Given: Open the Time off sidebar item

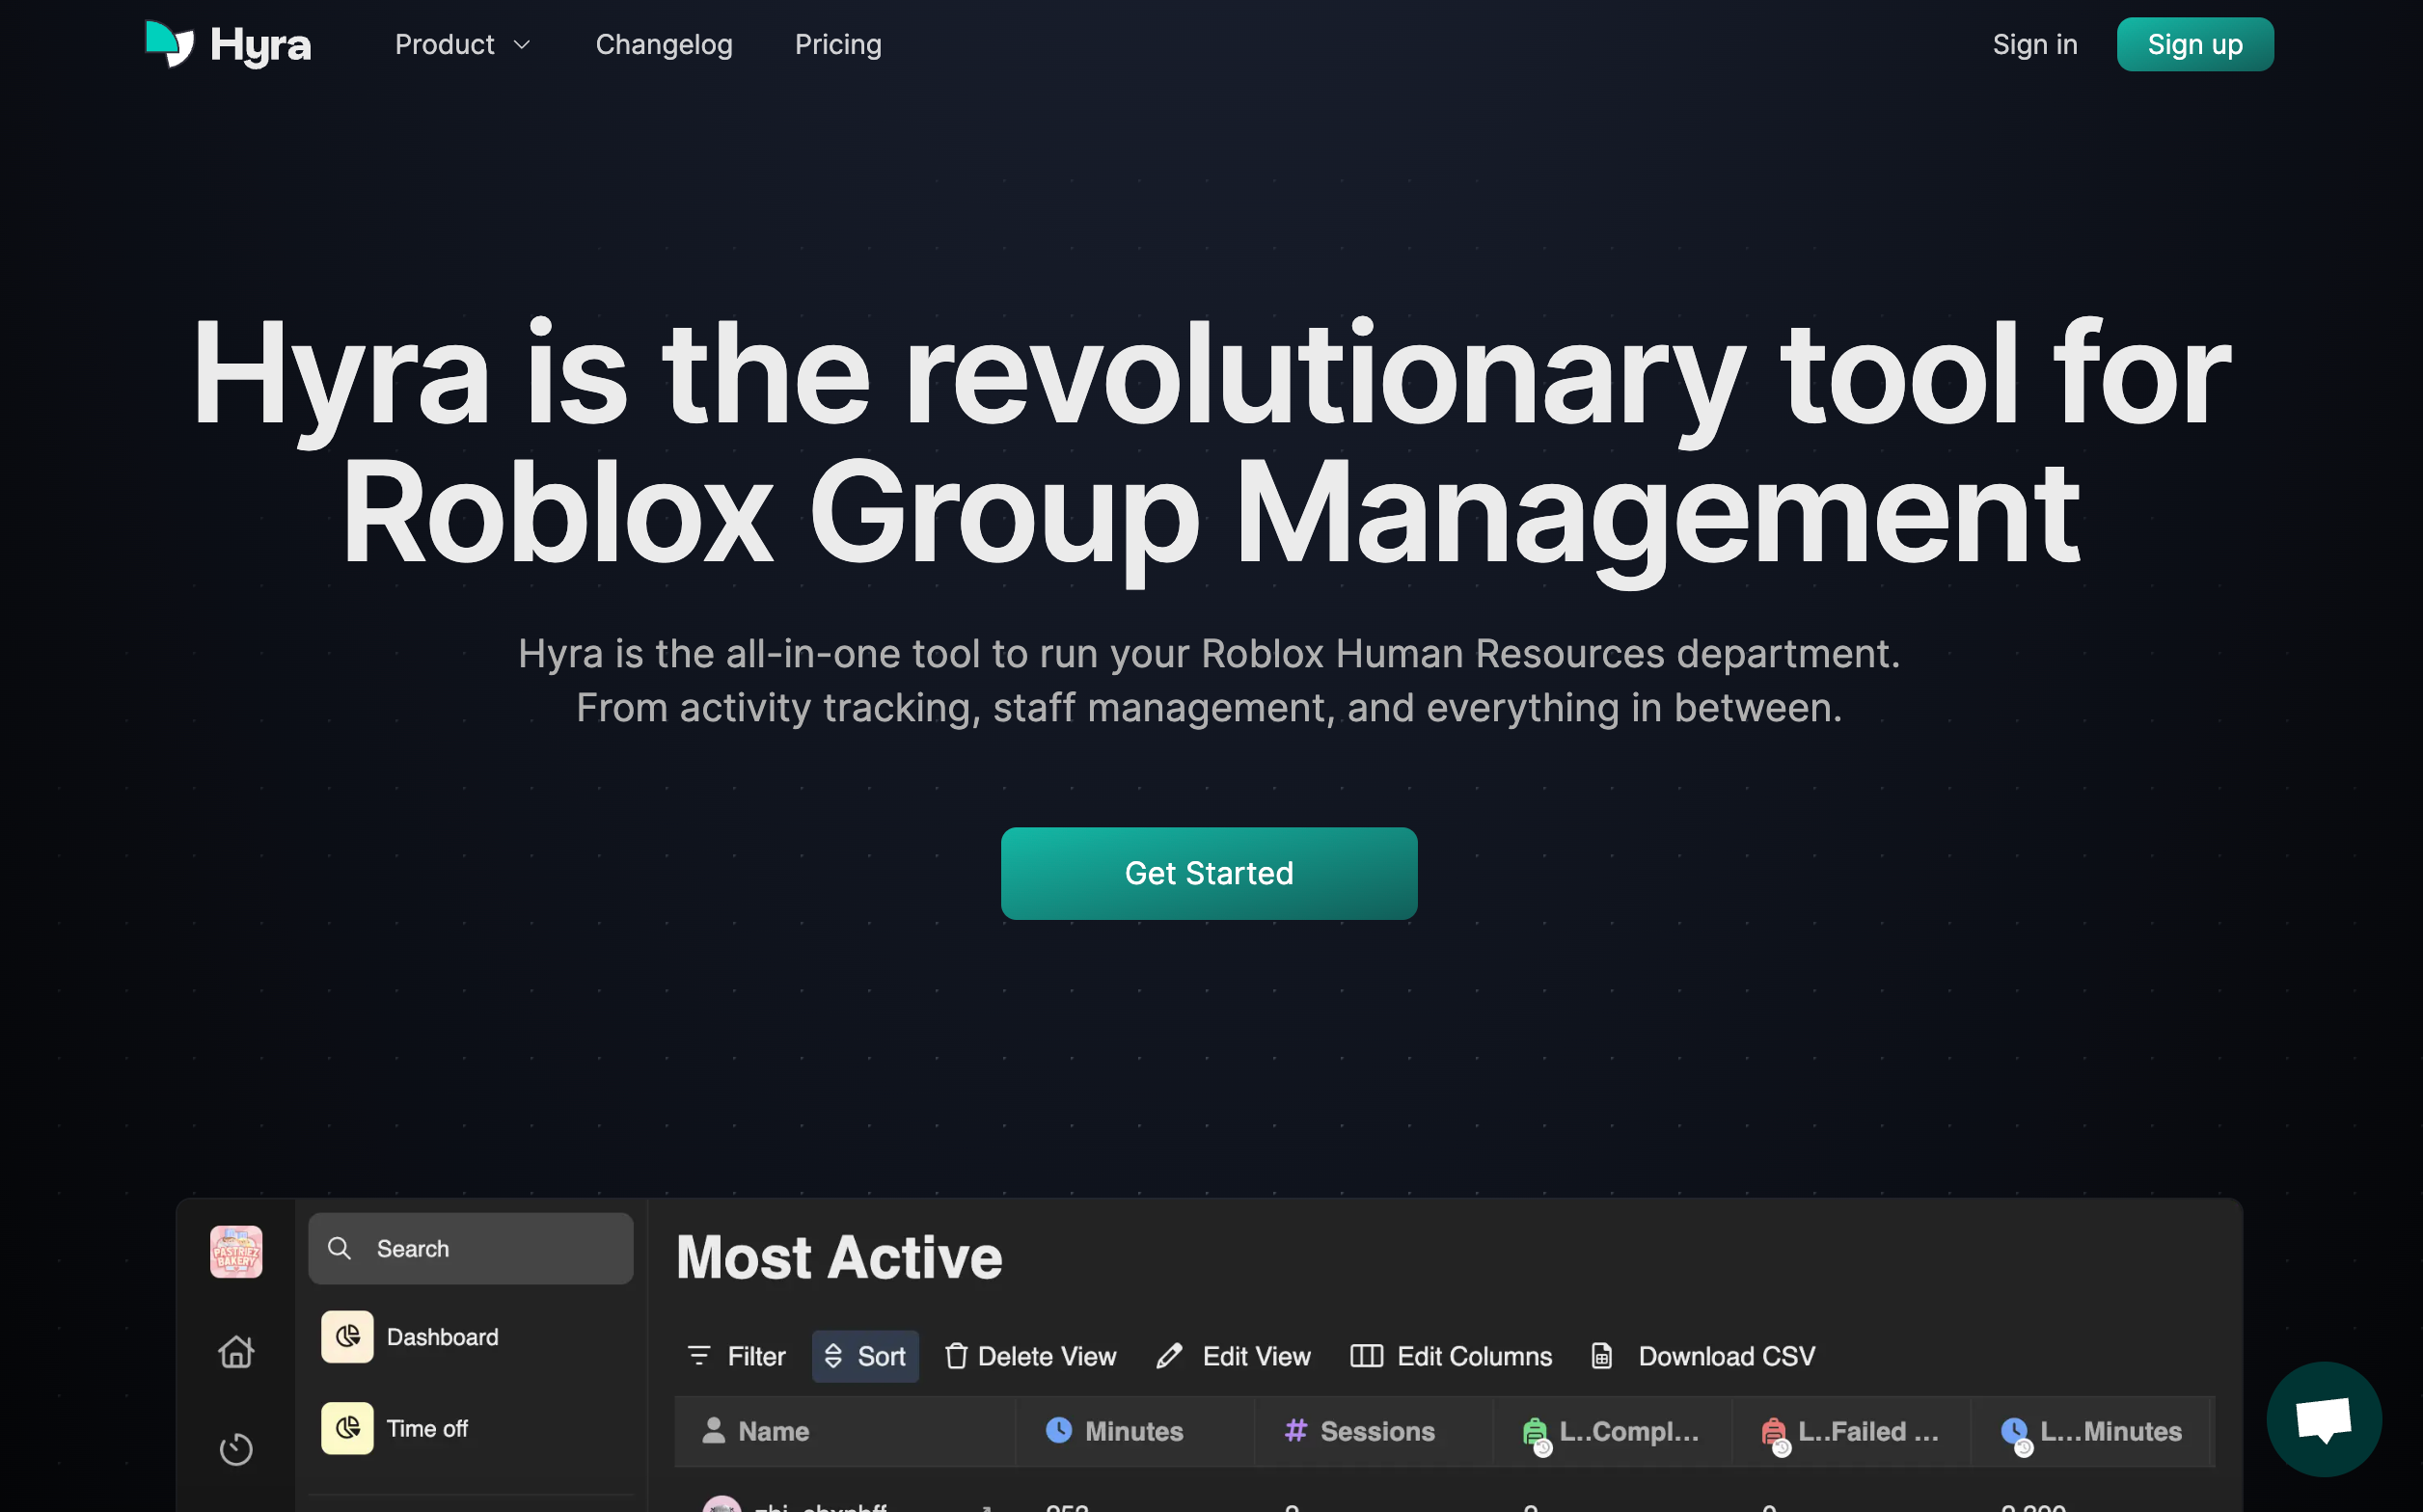Looking at the screenshot, I should (x=470, y=1428).
